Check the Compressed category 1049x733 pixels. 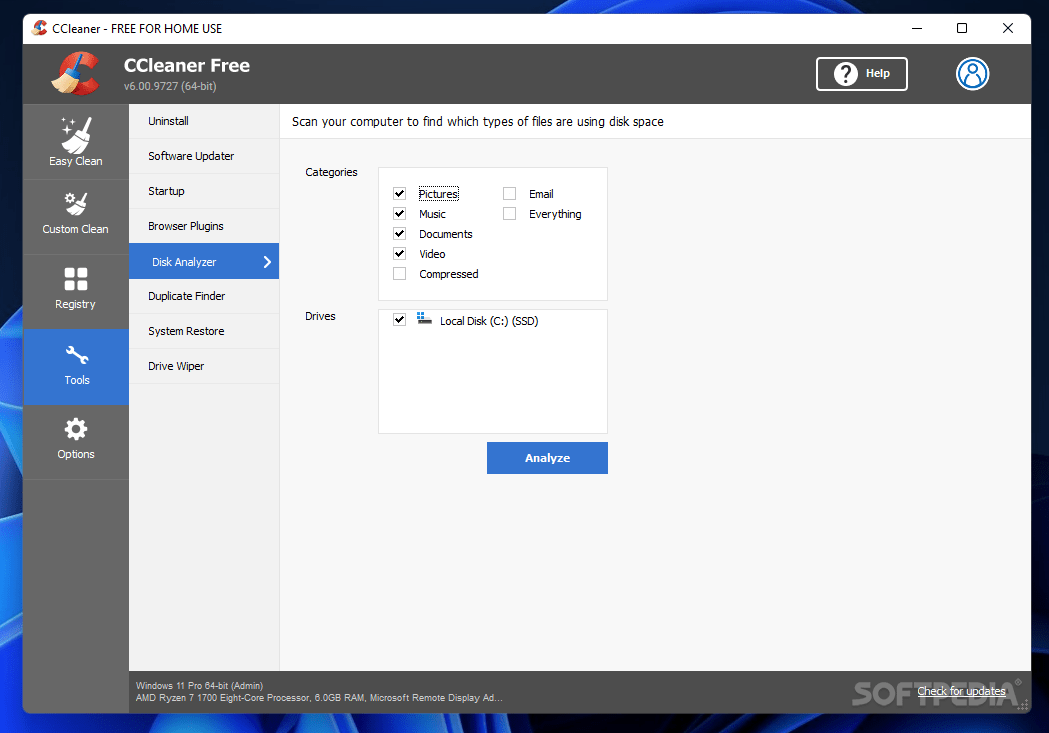point(399,273)
